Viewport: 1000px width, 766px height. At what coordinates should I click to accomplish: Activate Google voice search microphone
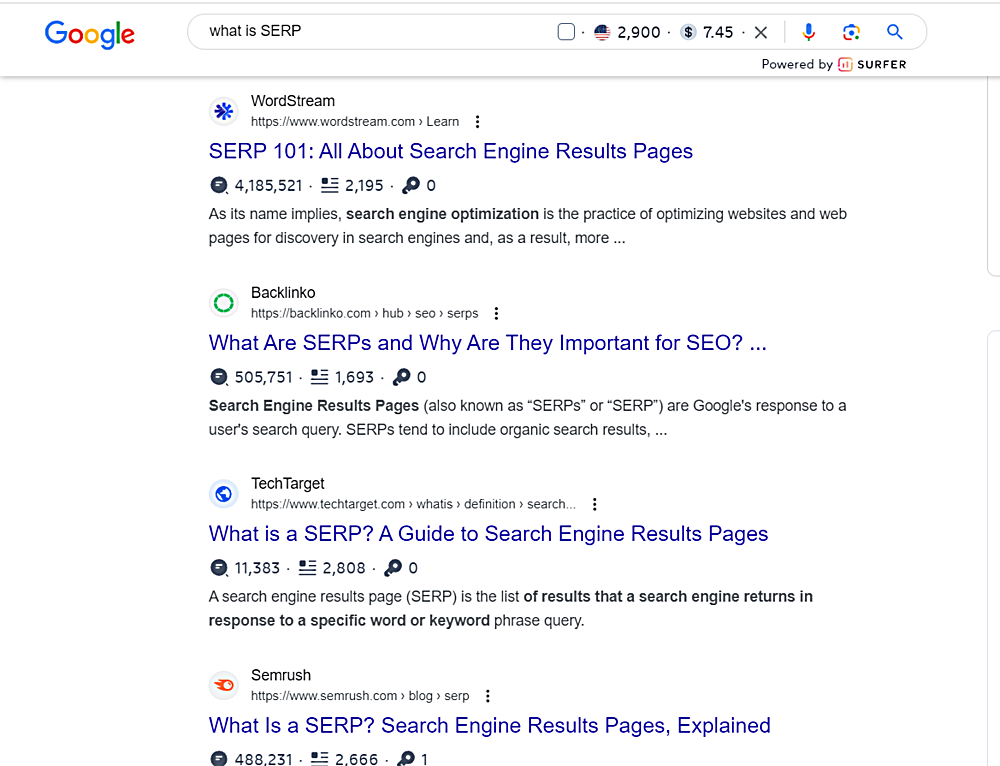(x=809, y=31)
